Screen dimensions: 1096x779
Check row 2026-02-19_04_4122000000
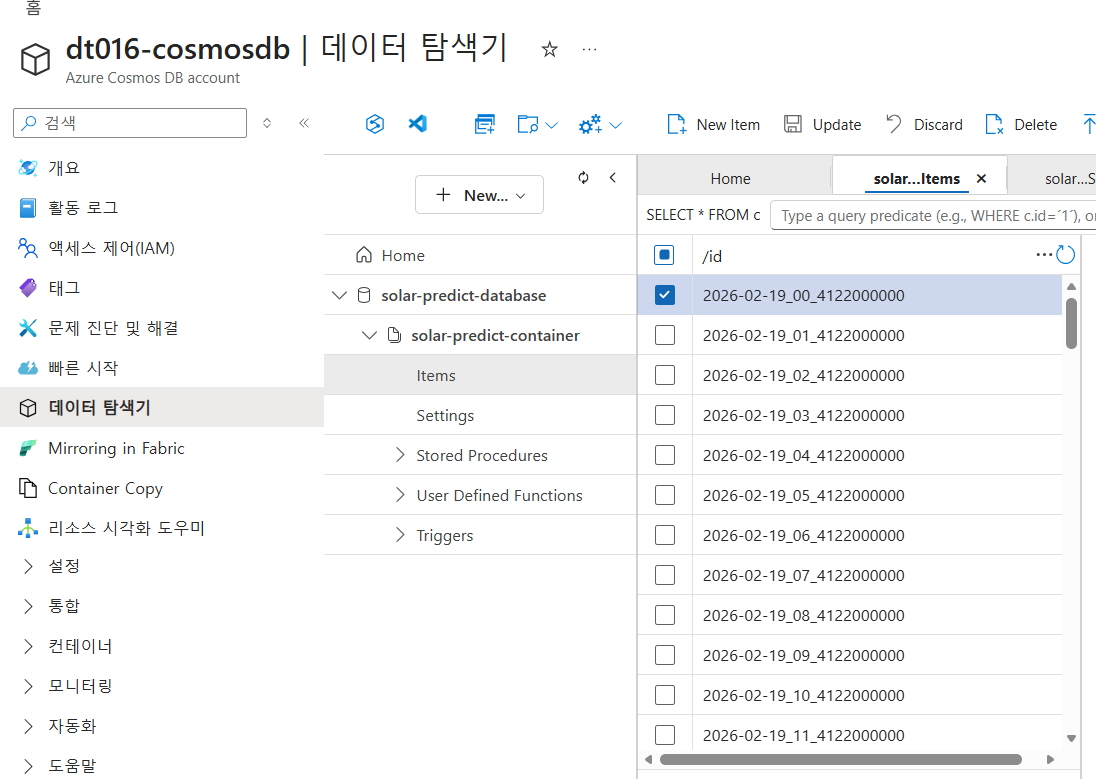(665, 455)
